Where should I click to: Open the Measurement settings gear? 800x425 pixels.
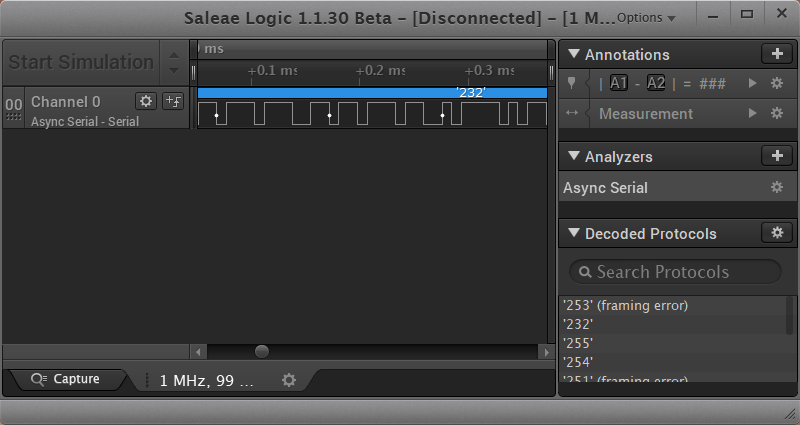pos(777,113)
